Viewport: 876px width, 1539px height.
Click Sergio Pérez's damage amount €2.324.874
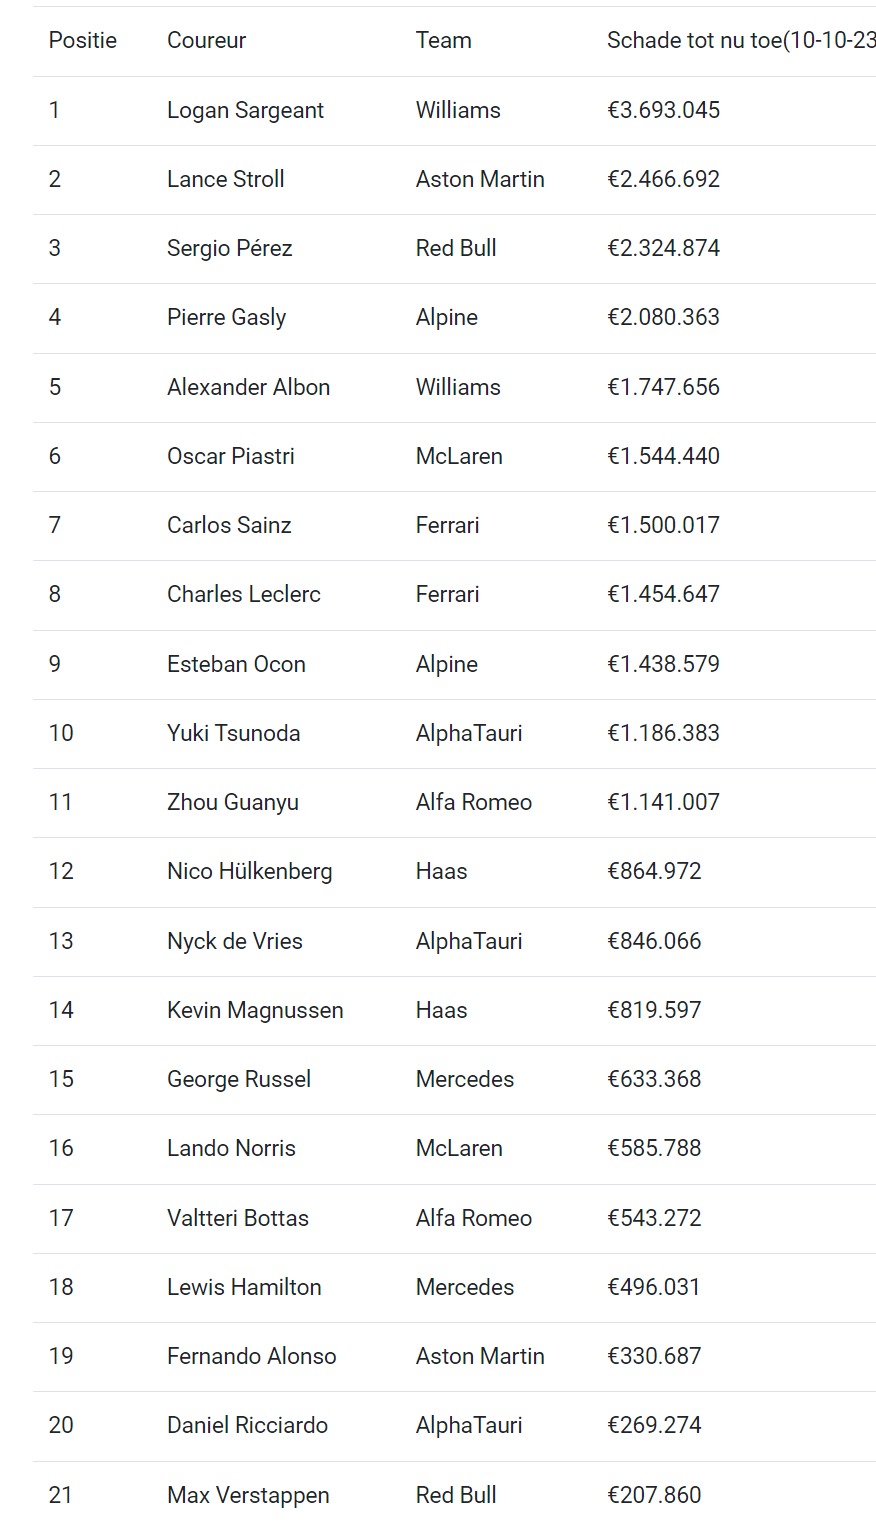pyautogui.click(x=663, y=248)
